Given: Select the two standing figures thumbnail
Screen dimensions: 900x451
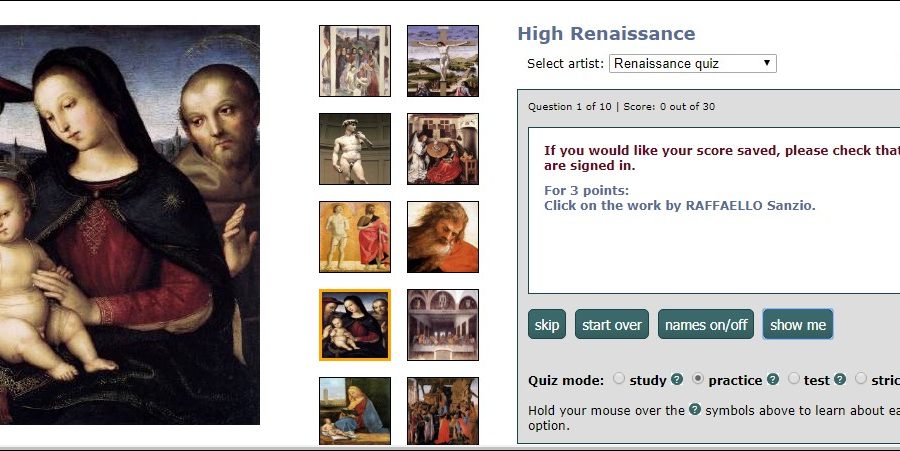Looking at the screenshot, I should tap(355, 237).
